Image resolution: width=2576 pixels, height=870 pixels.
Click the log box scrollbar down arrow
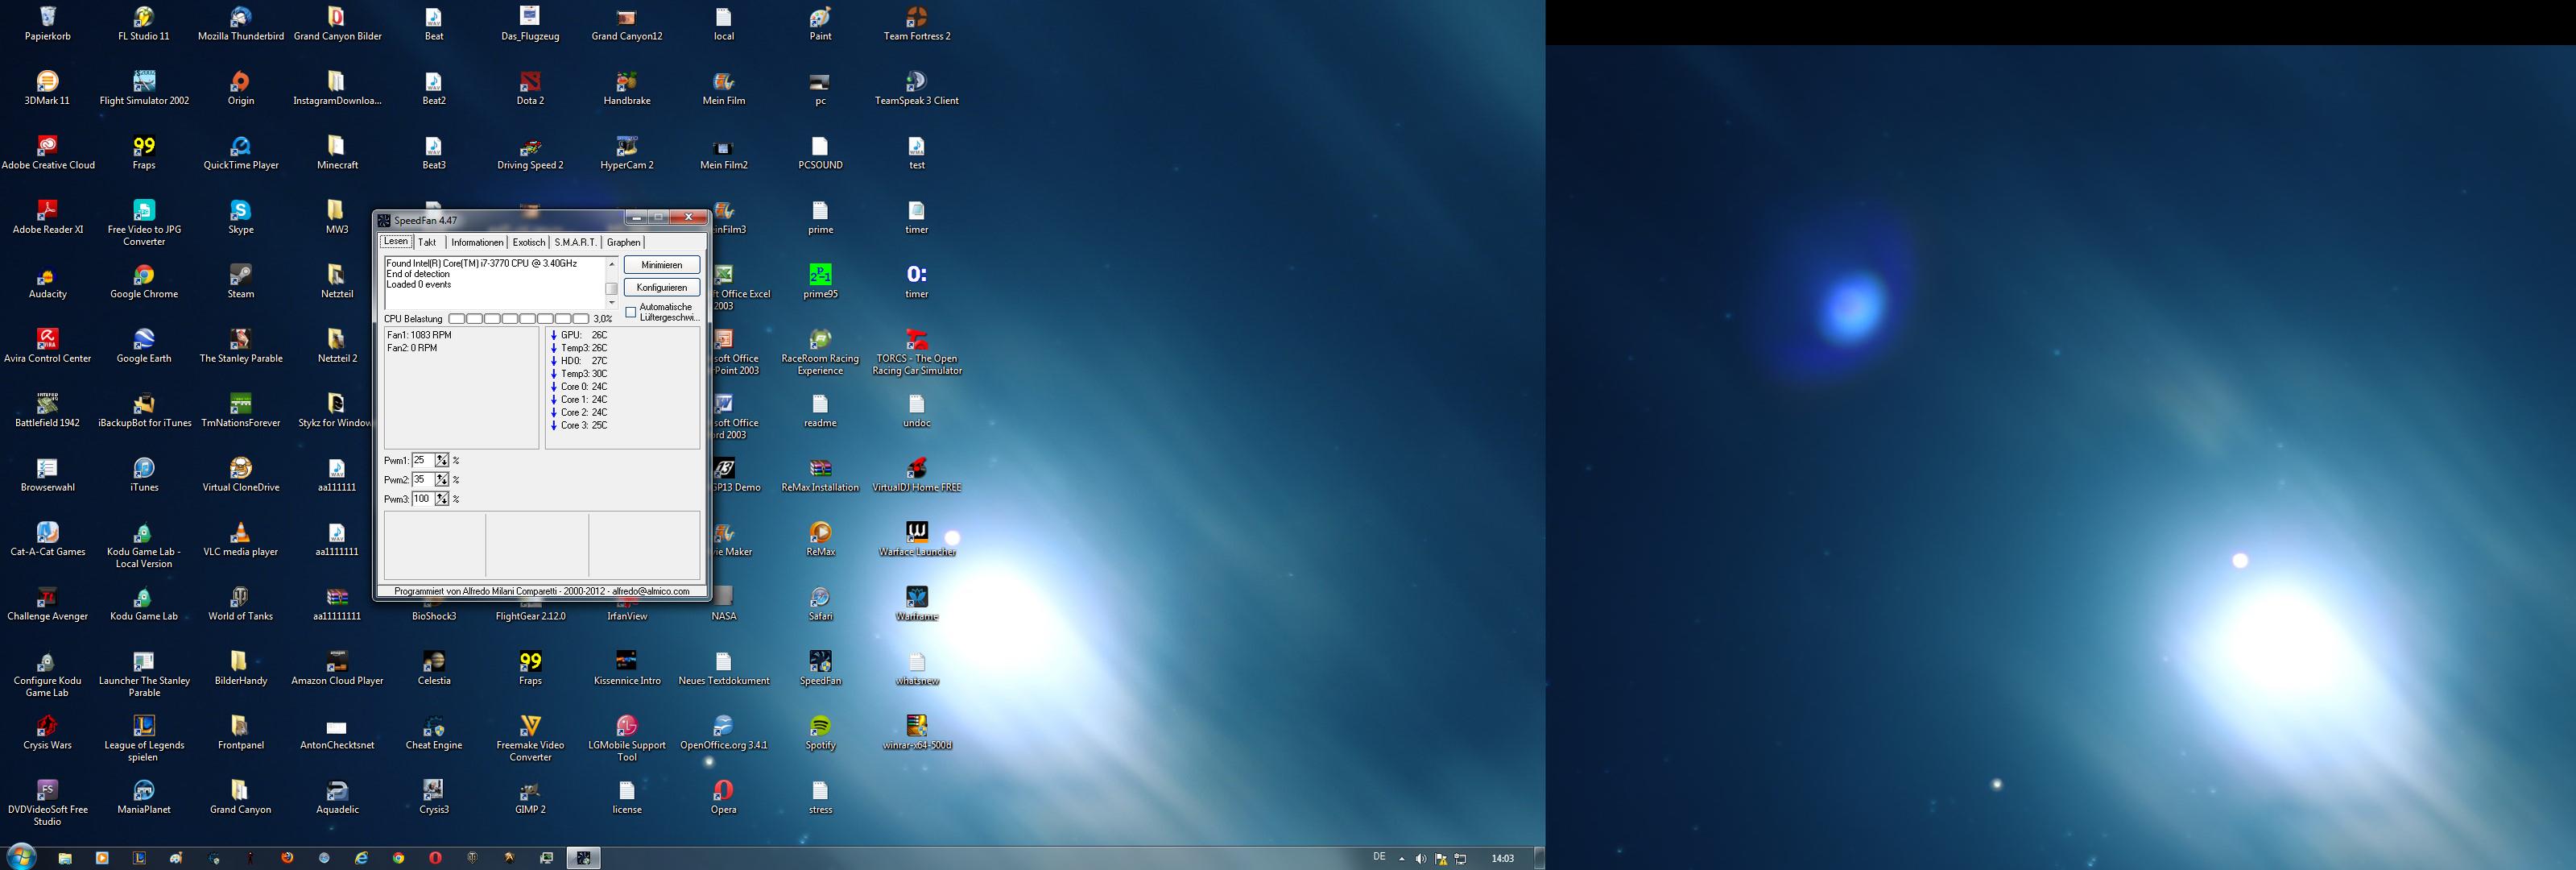[612, 303]
